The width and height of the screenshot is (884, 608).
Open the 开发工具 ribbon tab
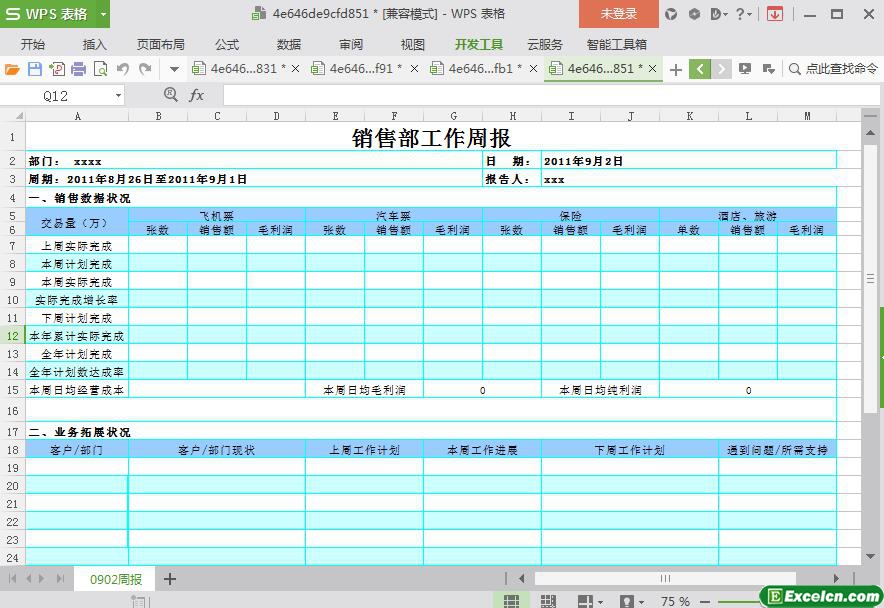(x=478, y=44)
